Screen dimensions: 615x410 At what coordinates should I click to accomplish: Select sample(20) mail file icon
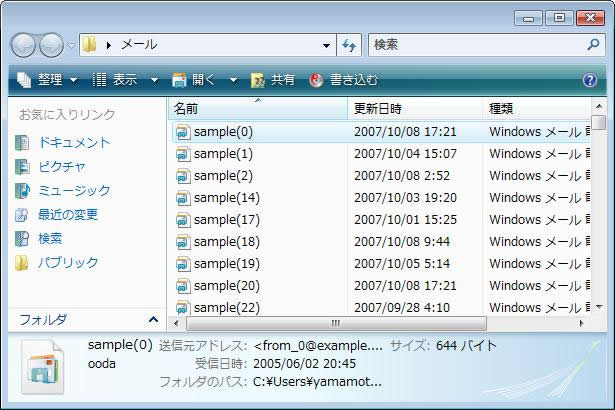pos(183,286)
